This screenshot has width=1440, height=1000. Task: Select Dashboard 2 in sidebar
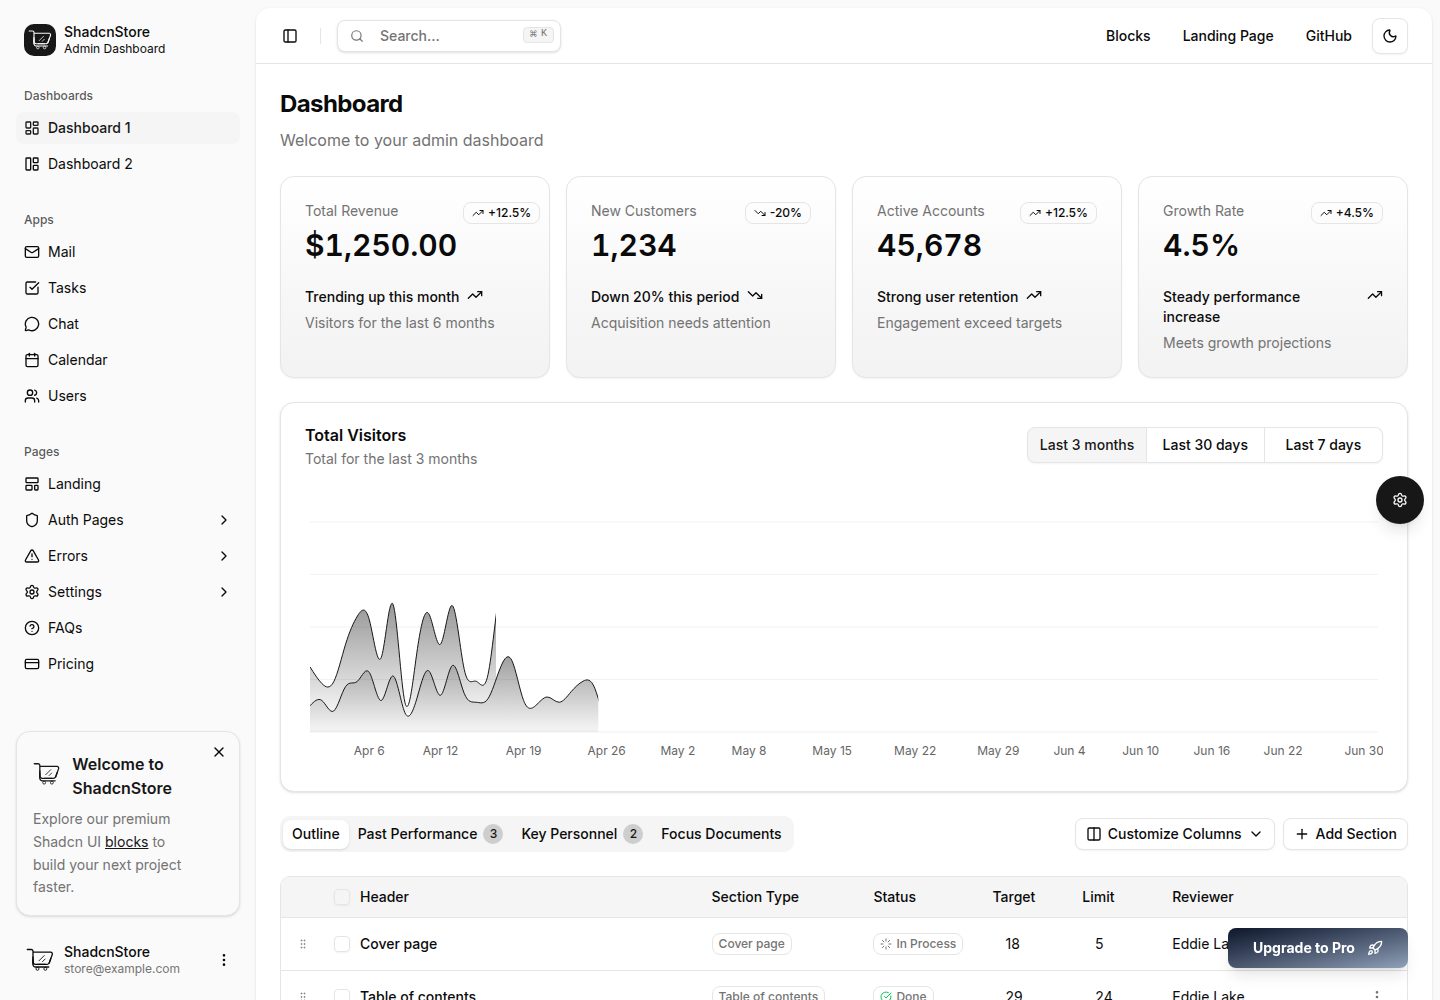point(128,164)
